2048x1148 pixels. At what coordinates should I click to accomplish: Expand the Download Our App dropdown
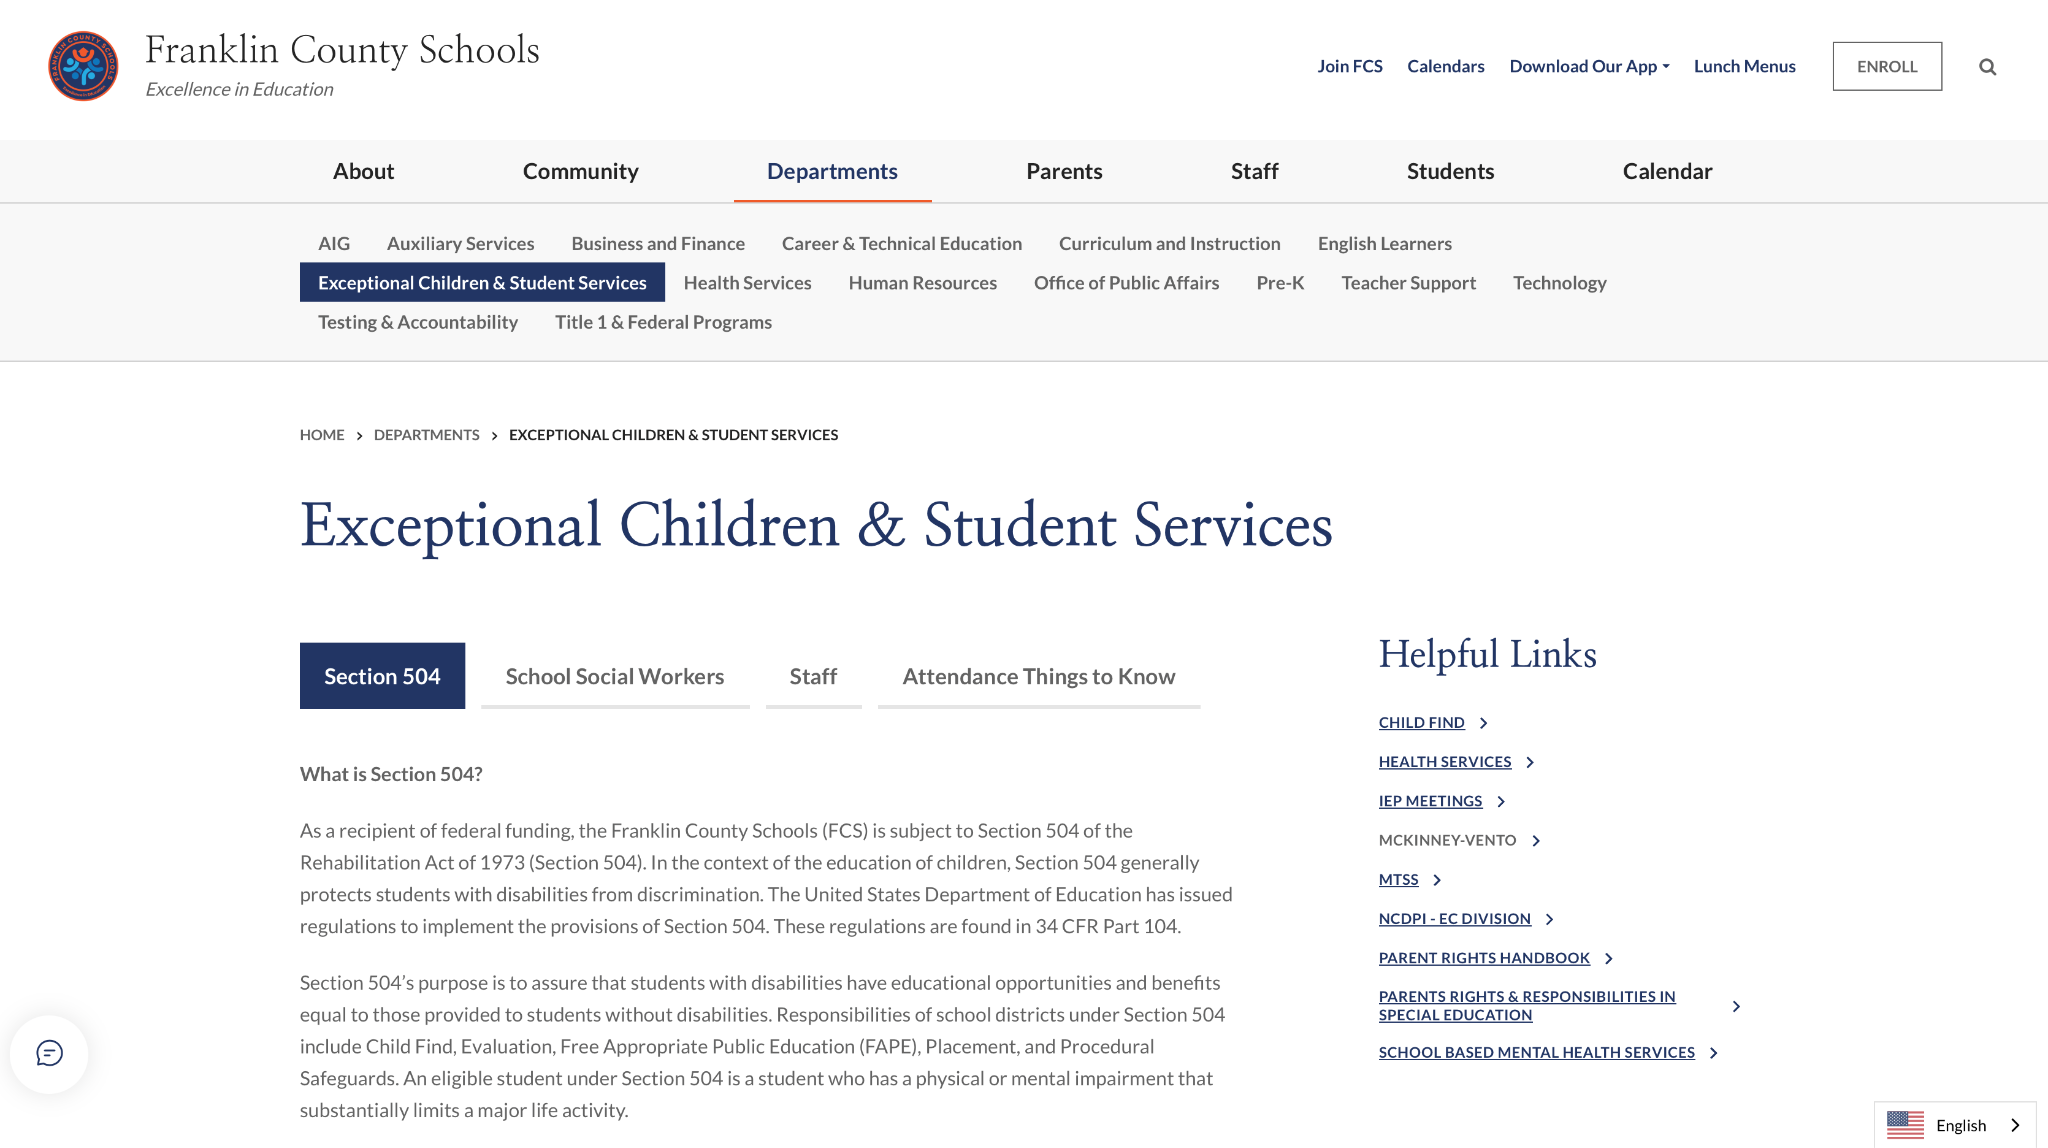point(1589,66)
